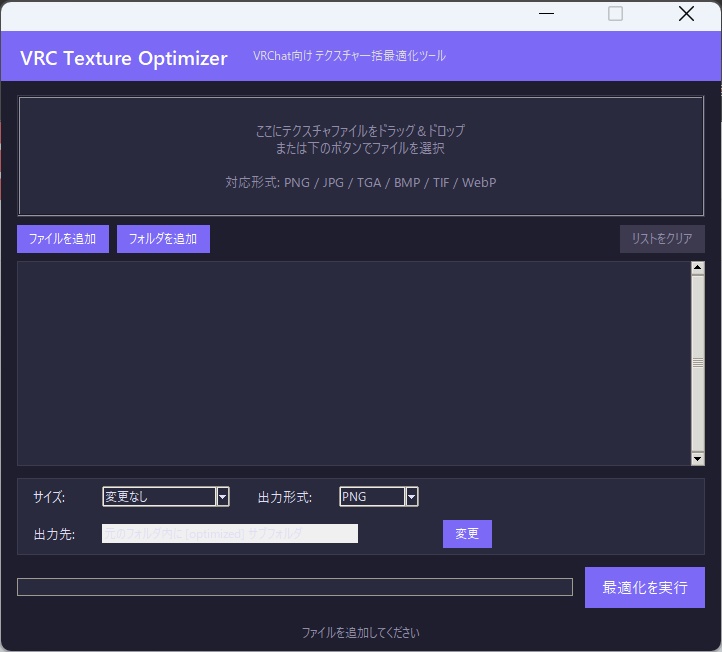Click the リストをクリア button
The width and height of the screenshot is (722, 652).
[662, 239]
